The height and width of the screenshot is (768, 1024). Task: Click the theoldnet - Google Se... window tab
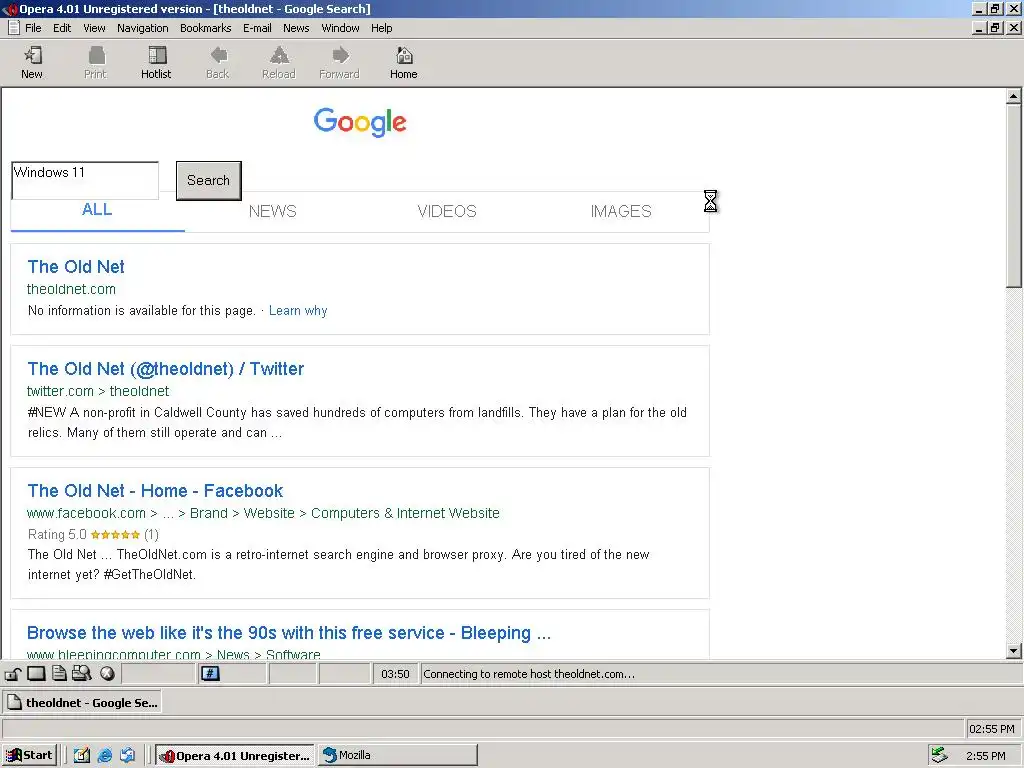[x=82, y=703]
